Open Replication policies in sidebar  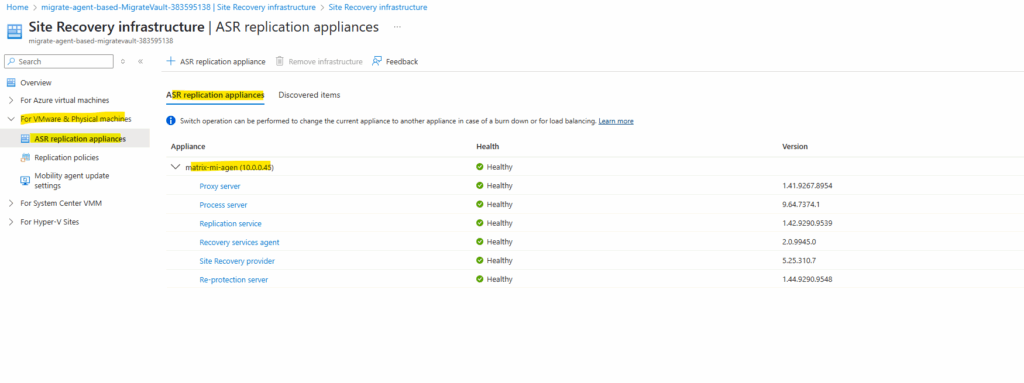(67, 158)
